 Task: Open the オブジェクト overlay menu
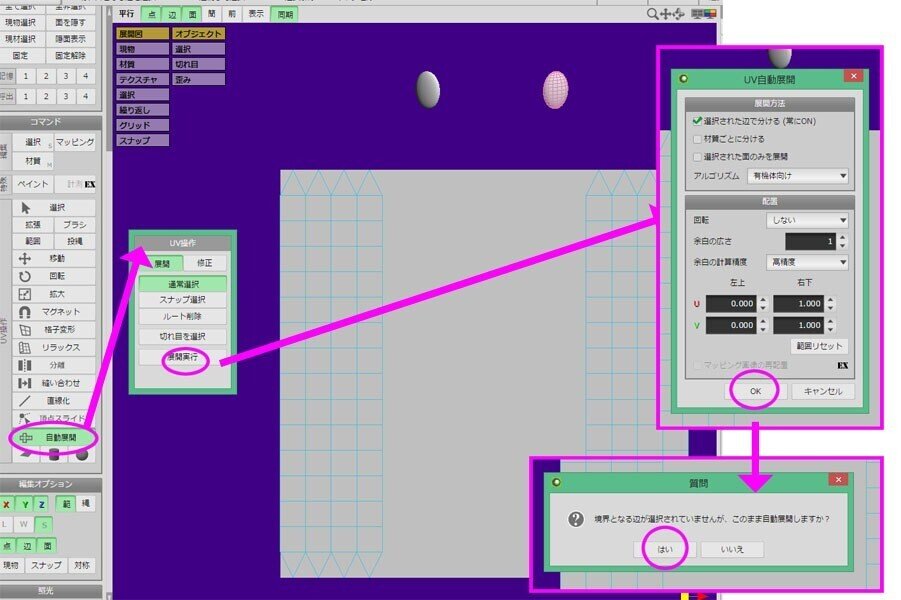click(x=199, y=34)
